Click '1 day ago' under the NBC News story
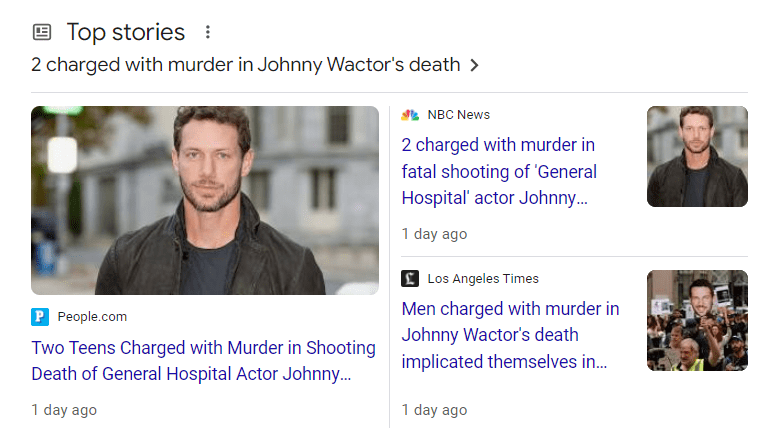 [x=434, y=234]
